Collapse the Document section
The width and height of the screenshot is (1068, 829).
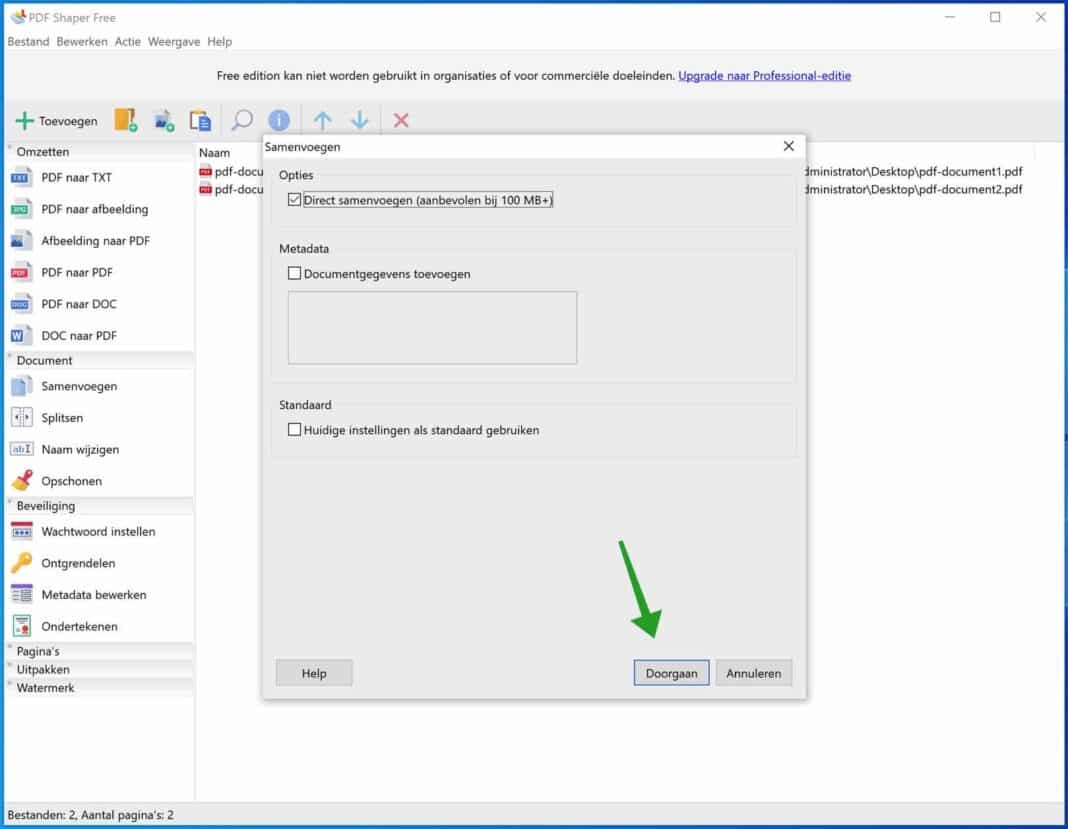[x=99, y=360]
